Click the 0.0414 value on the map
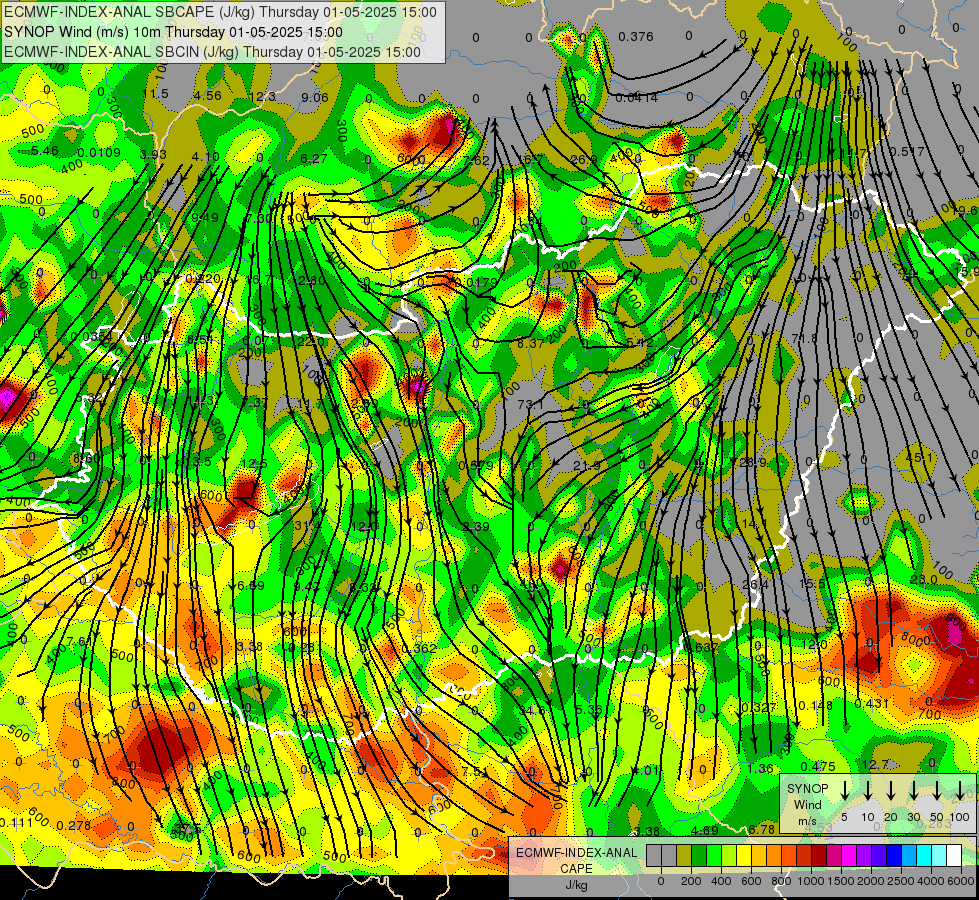Image resolution: width=979 pixels, height=900 pixels. coord(636,97)
